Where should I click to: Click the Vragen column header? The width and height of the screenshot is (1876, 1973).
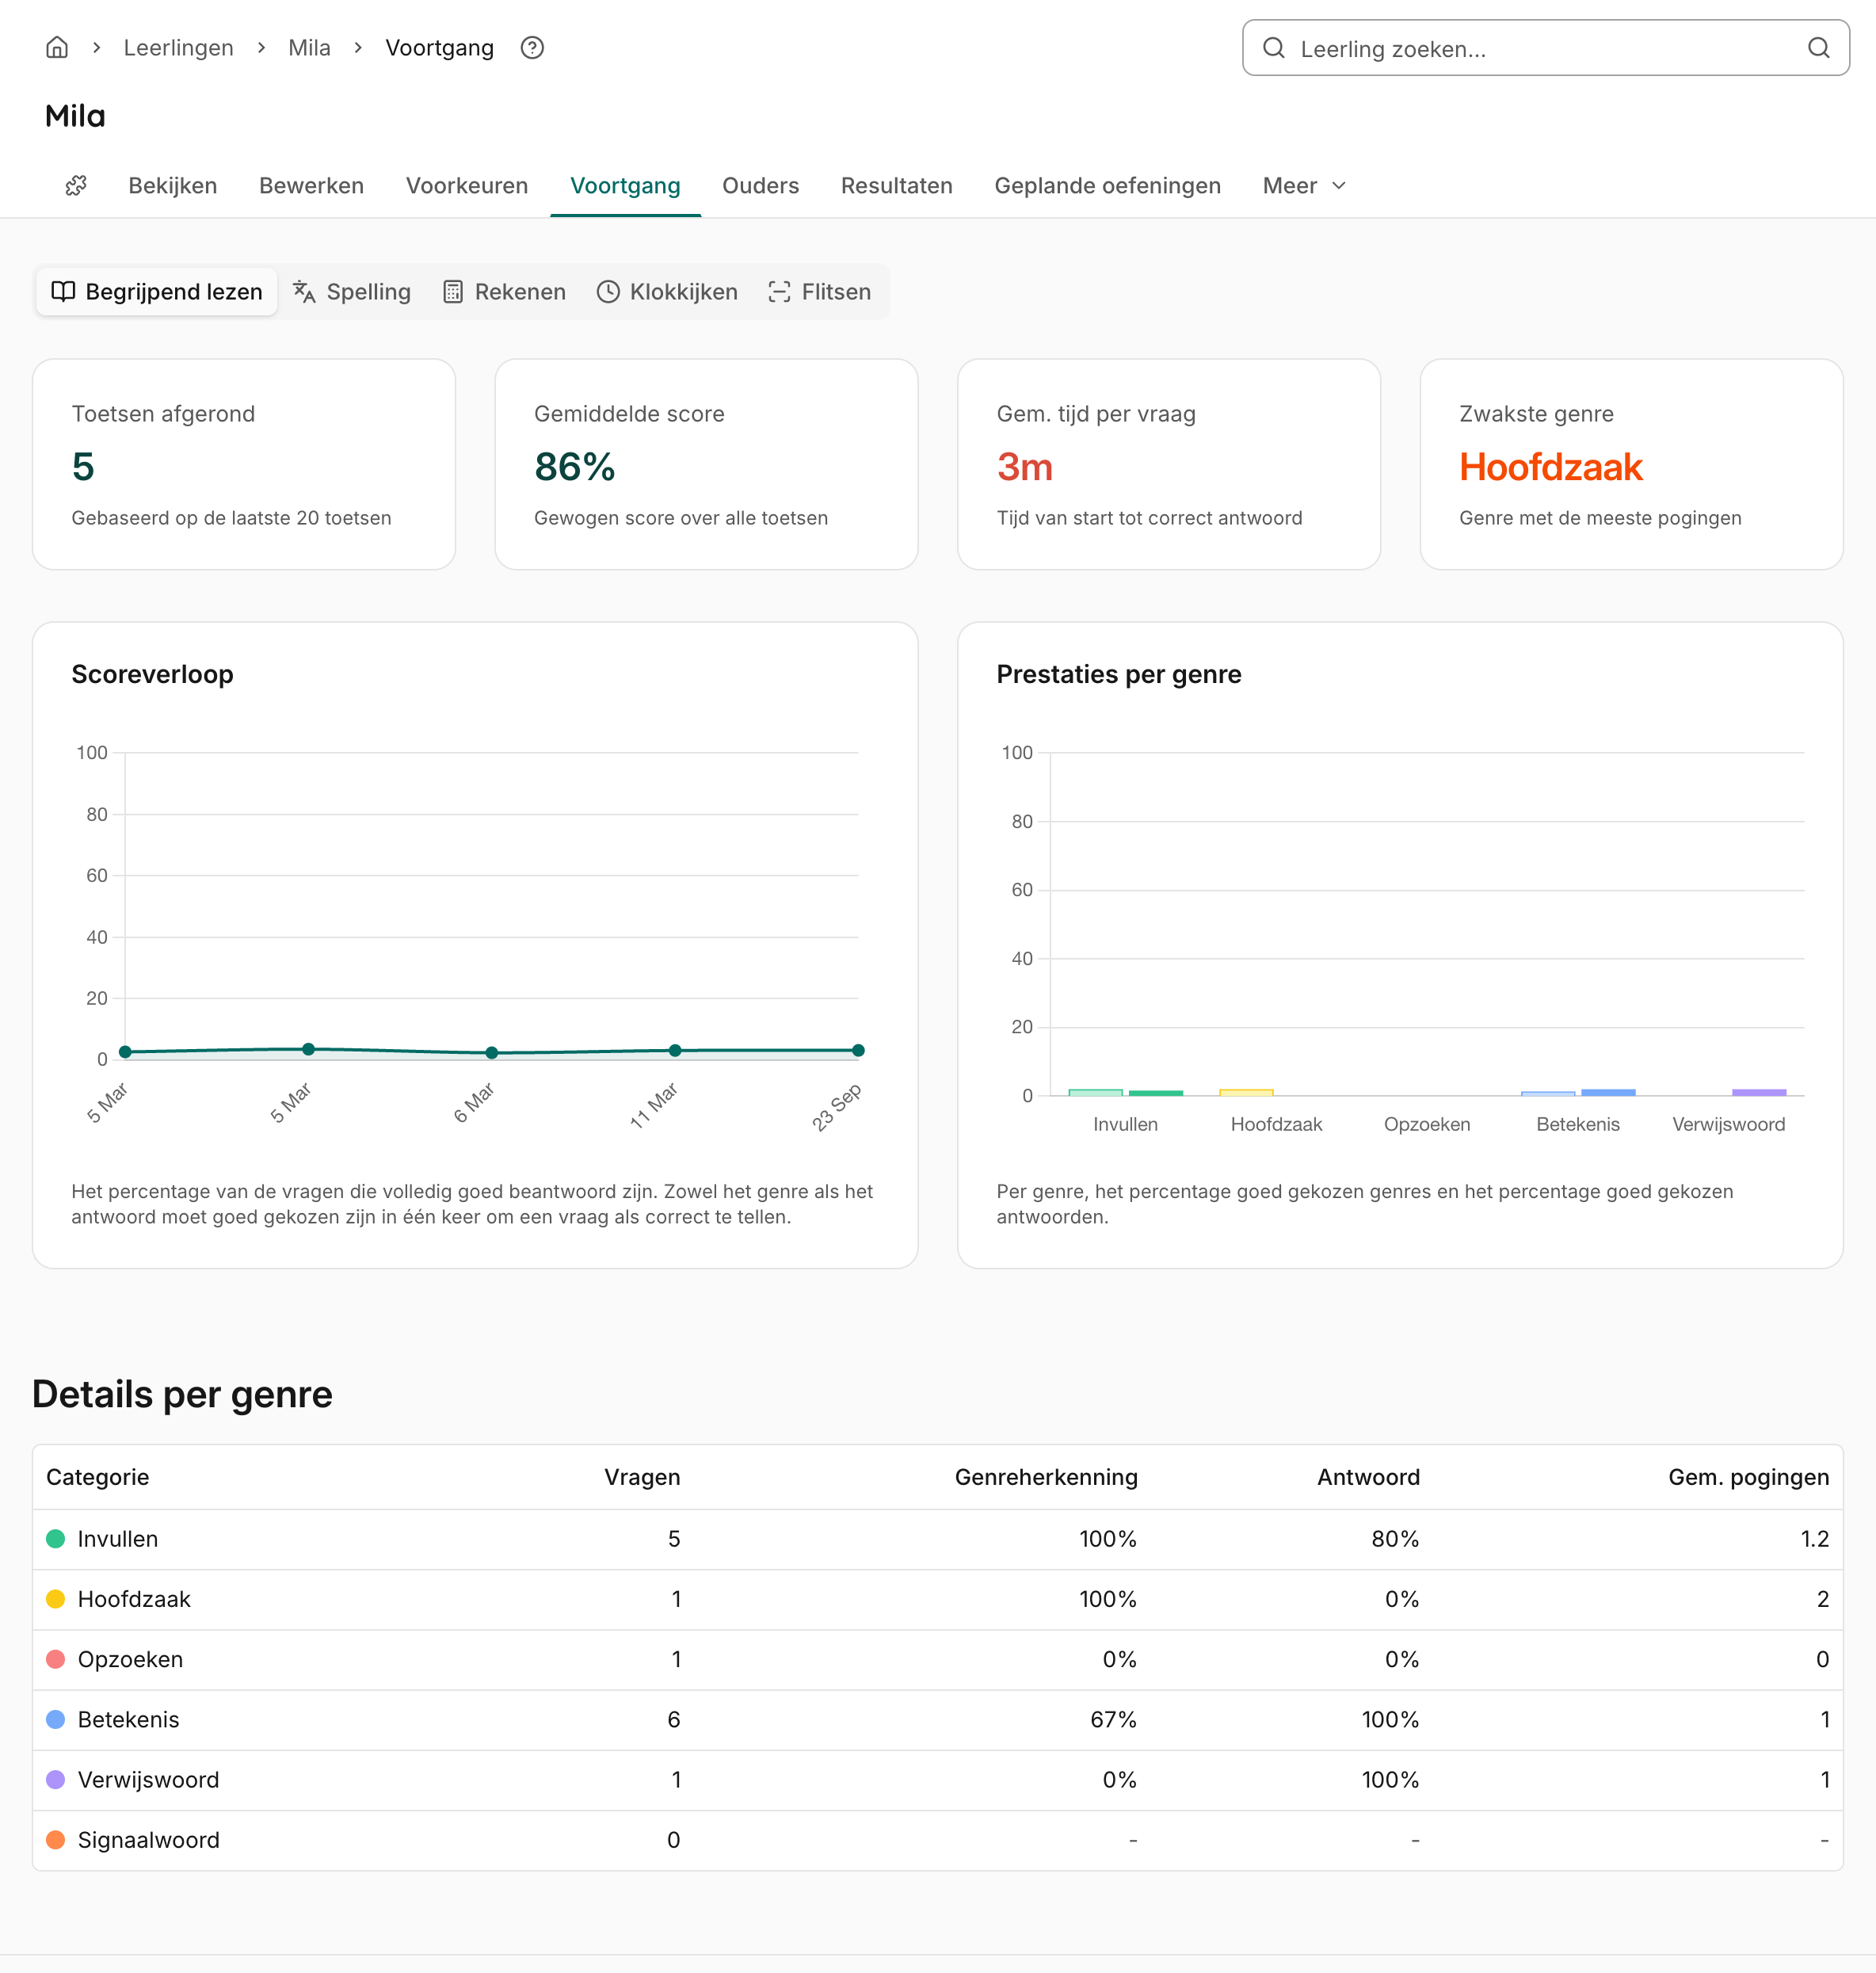click(642, 1477)
